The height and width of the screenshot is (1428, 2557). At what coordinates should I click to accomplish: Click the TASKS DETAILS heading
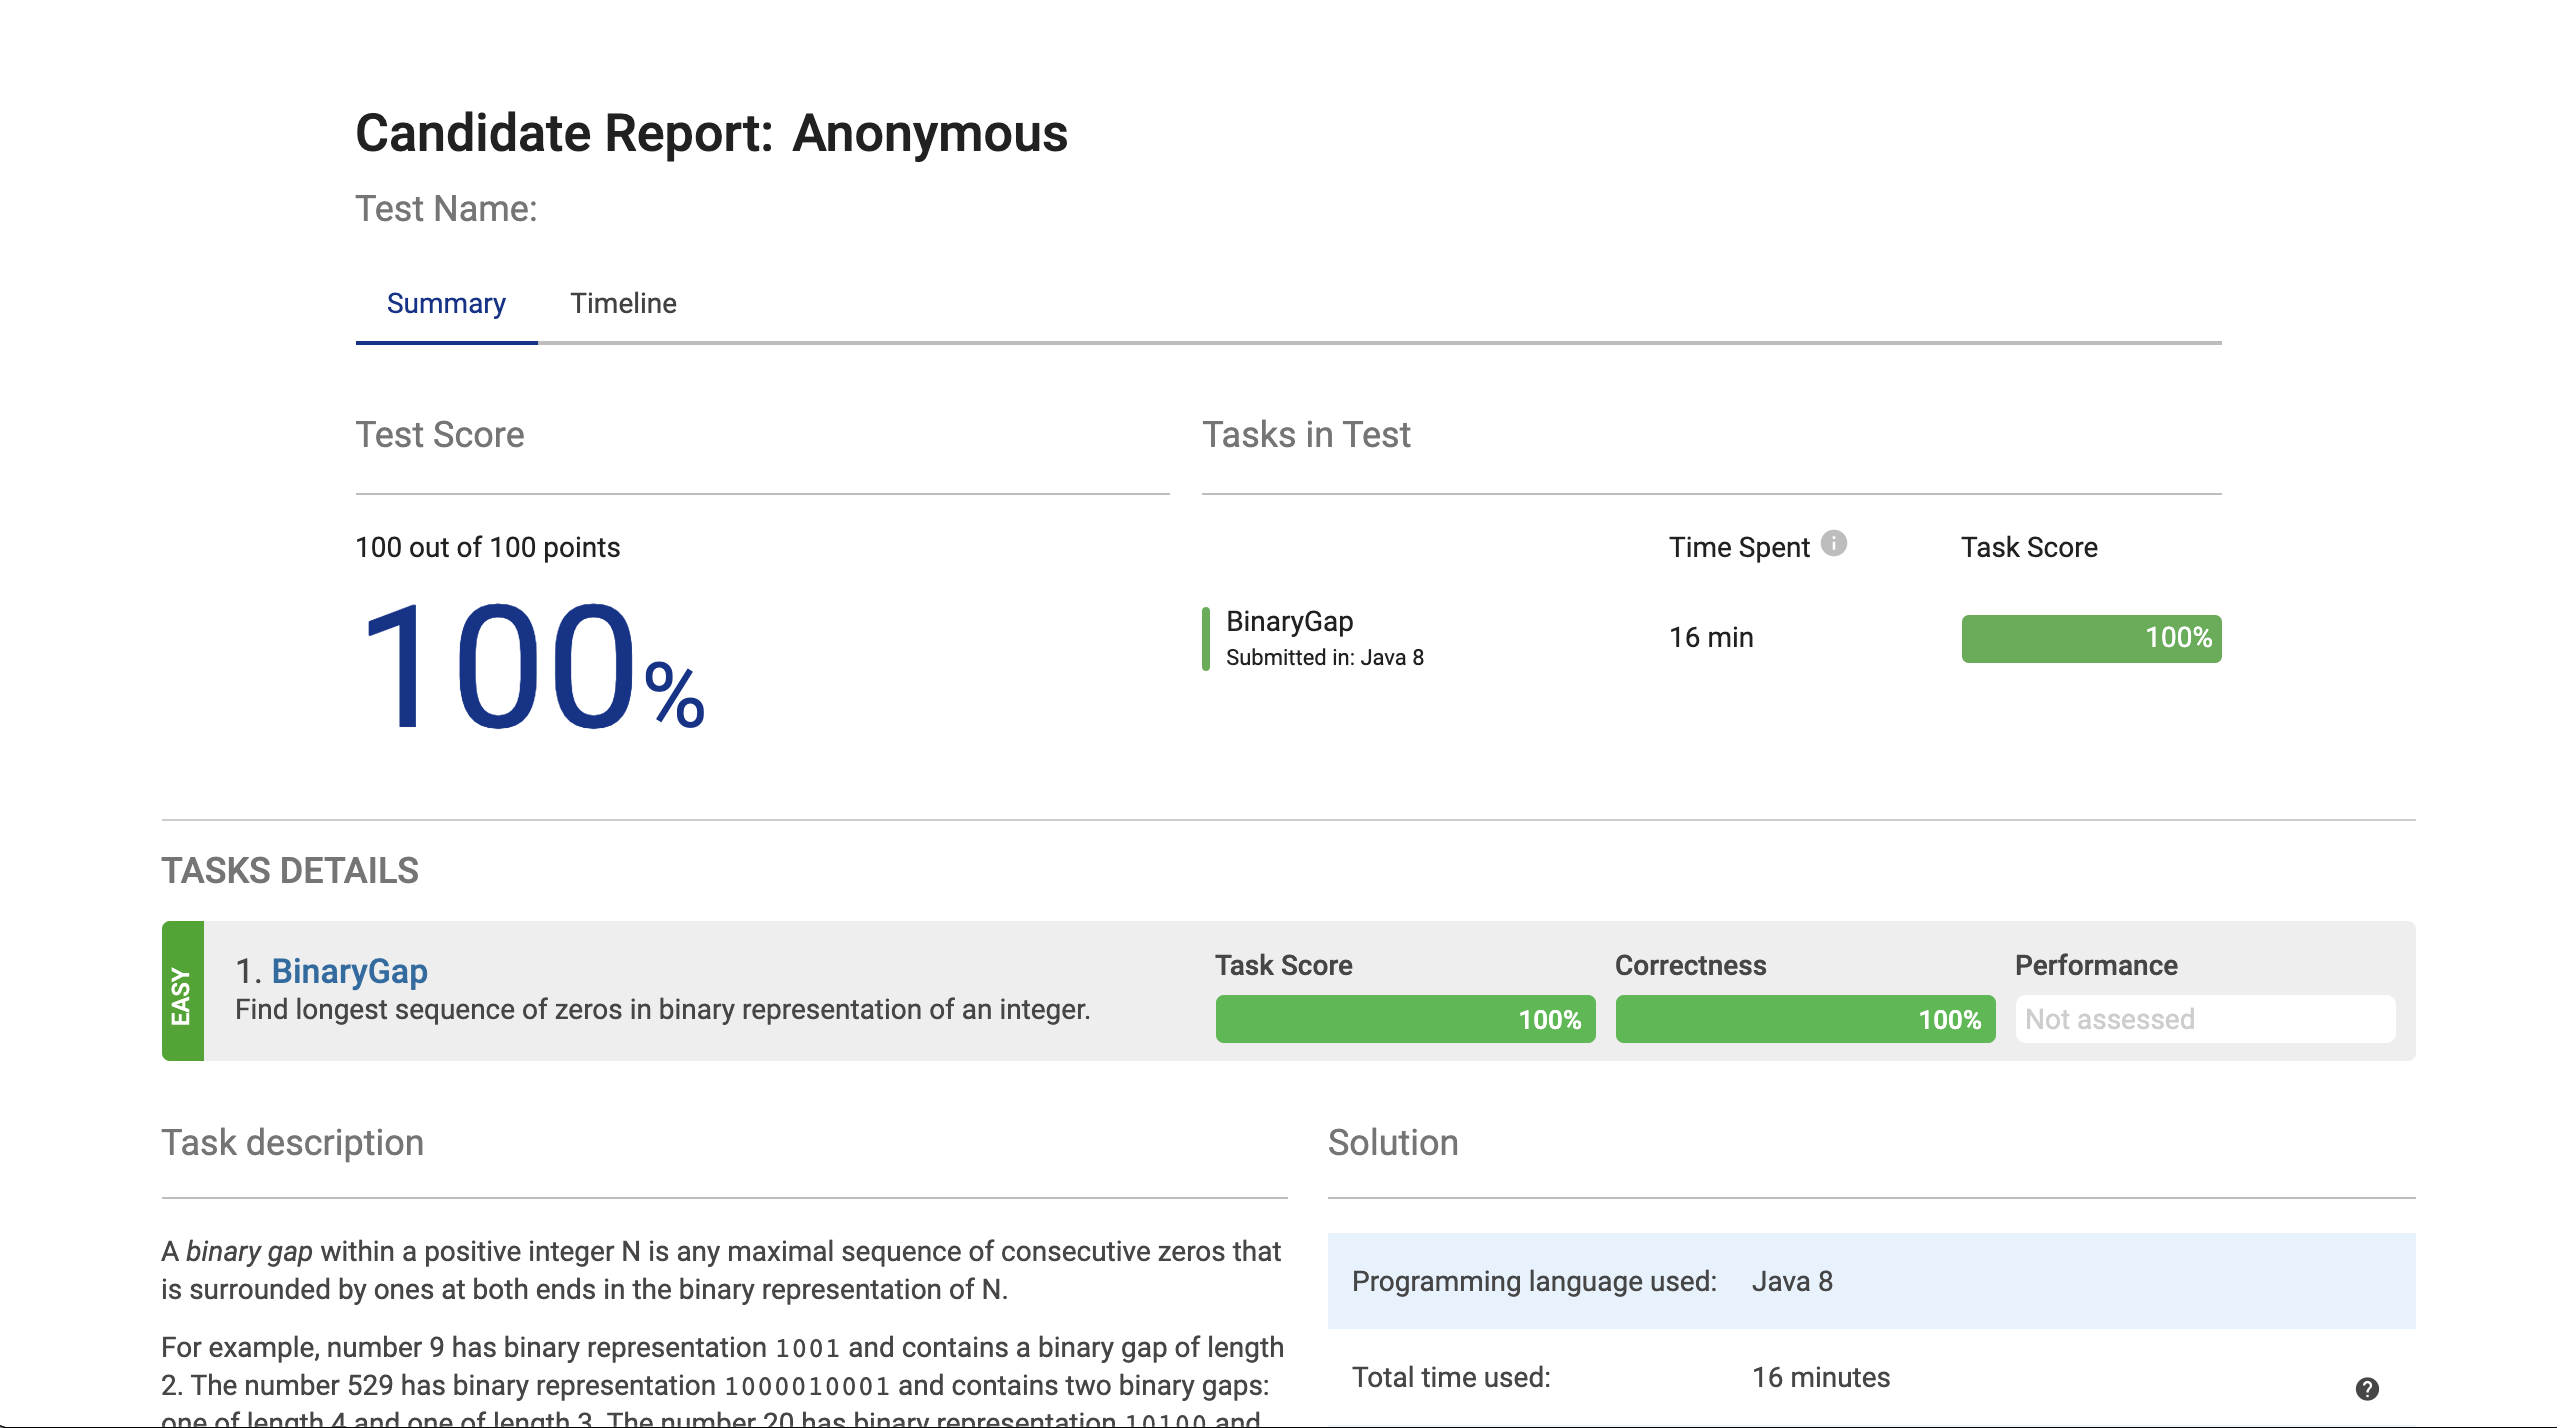point(290,870)
